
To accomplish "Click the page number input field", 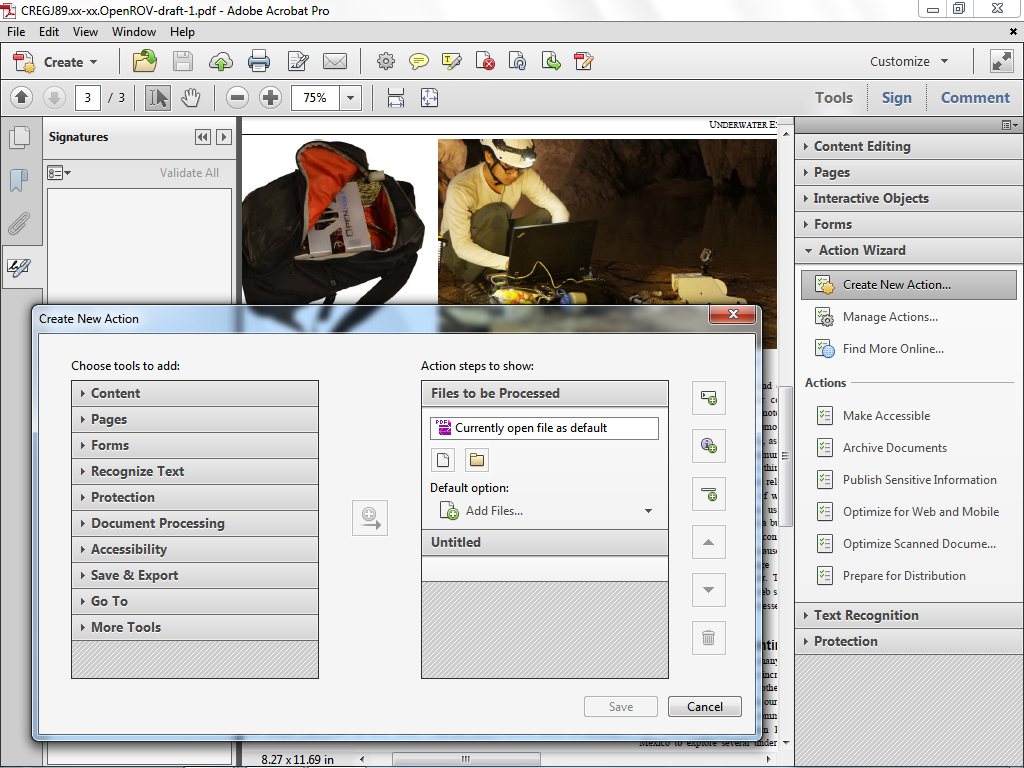I will 88,98.
